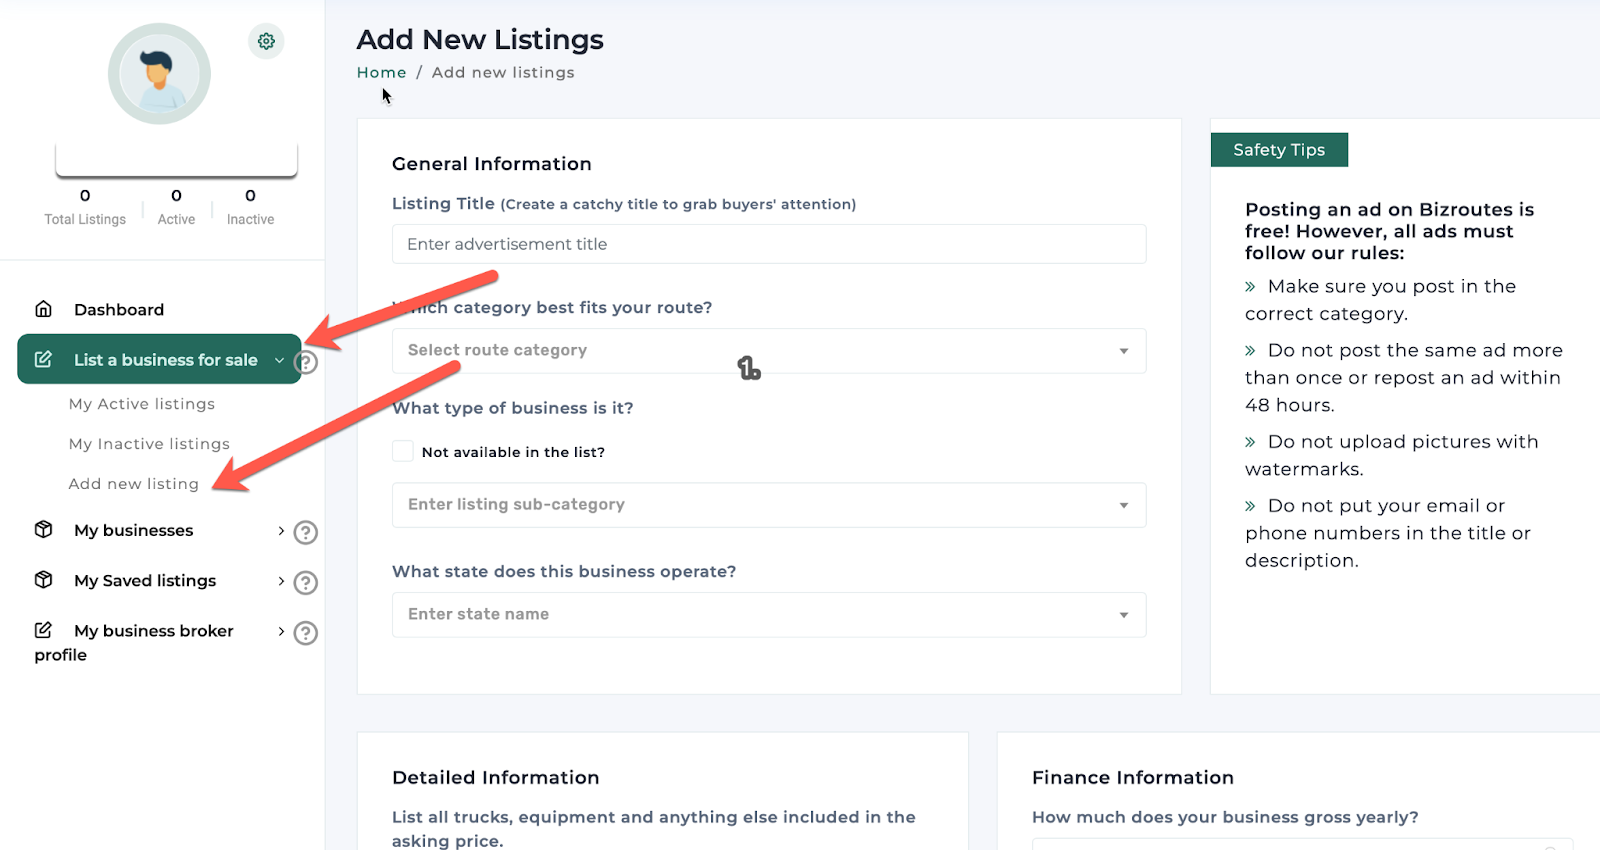
Task: Click edit icon for My business broker profile
Action: click(x=44, y=630)
